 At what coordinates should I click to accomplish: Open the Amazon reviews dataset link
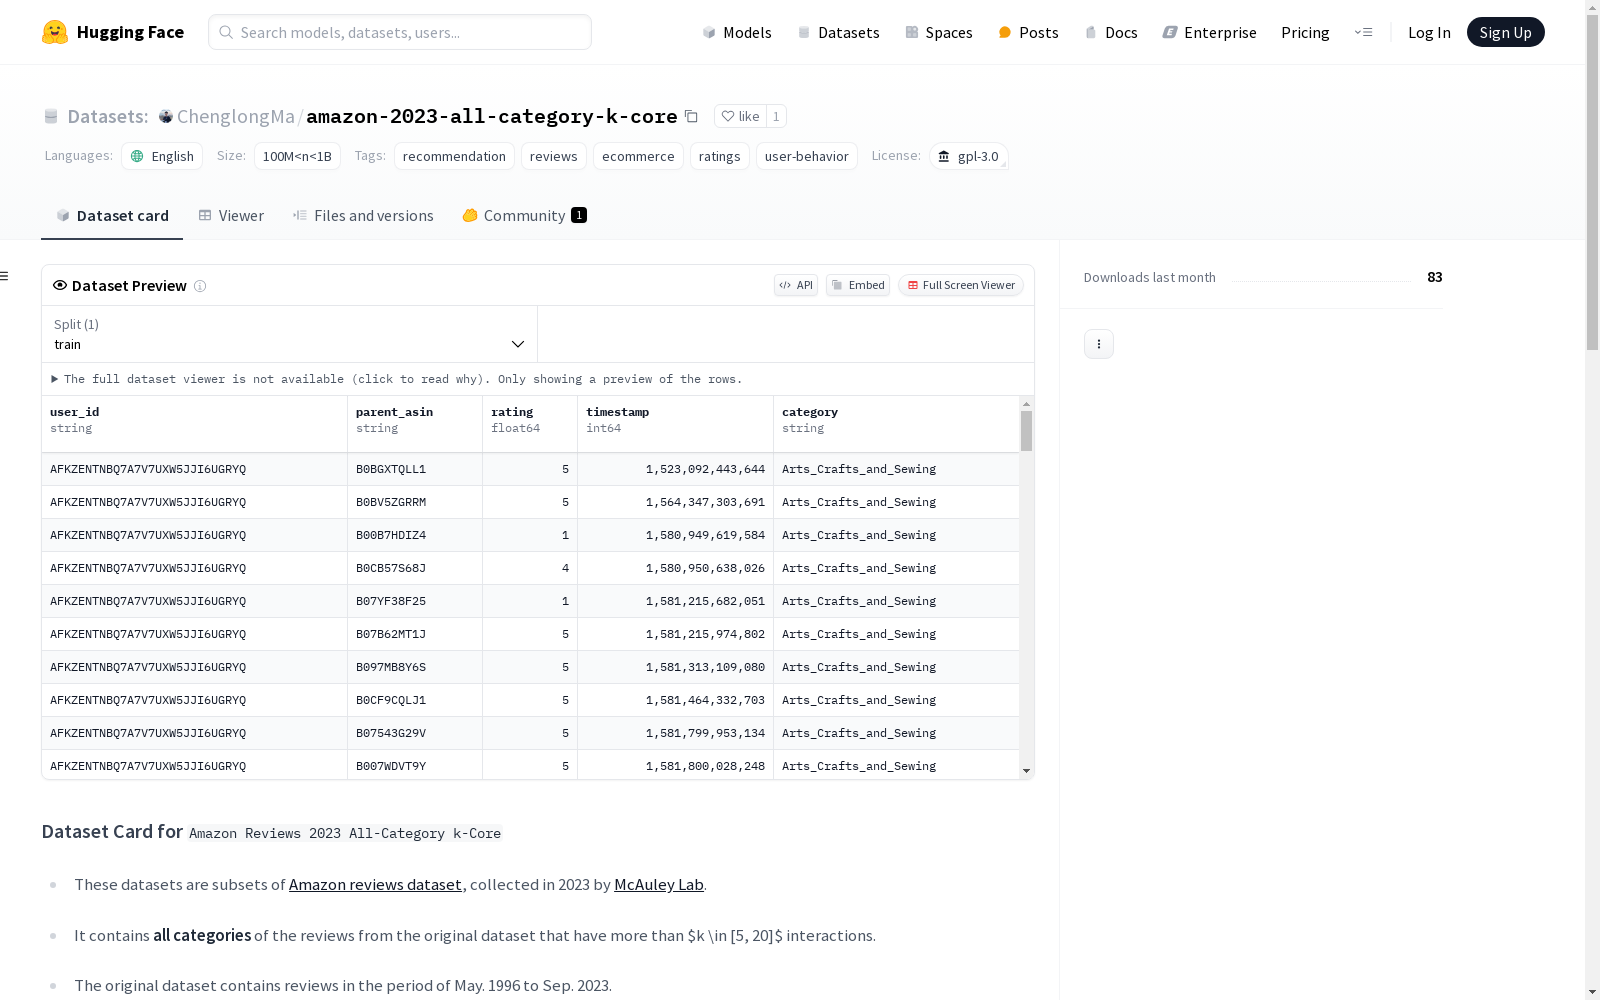(375, 885)
